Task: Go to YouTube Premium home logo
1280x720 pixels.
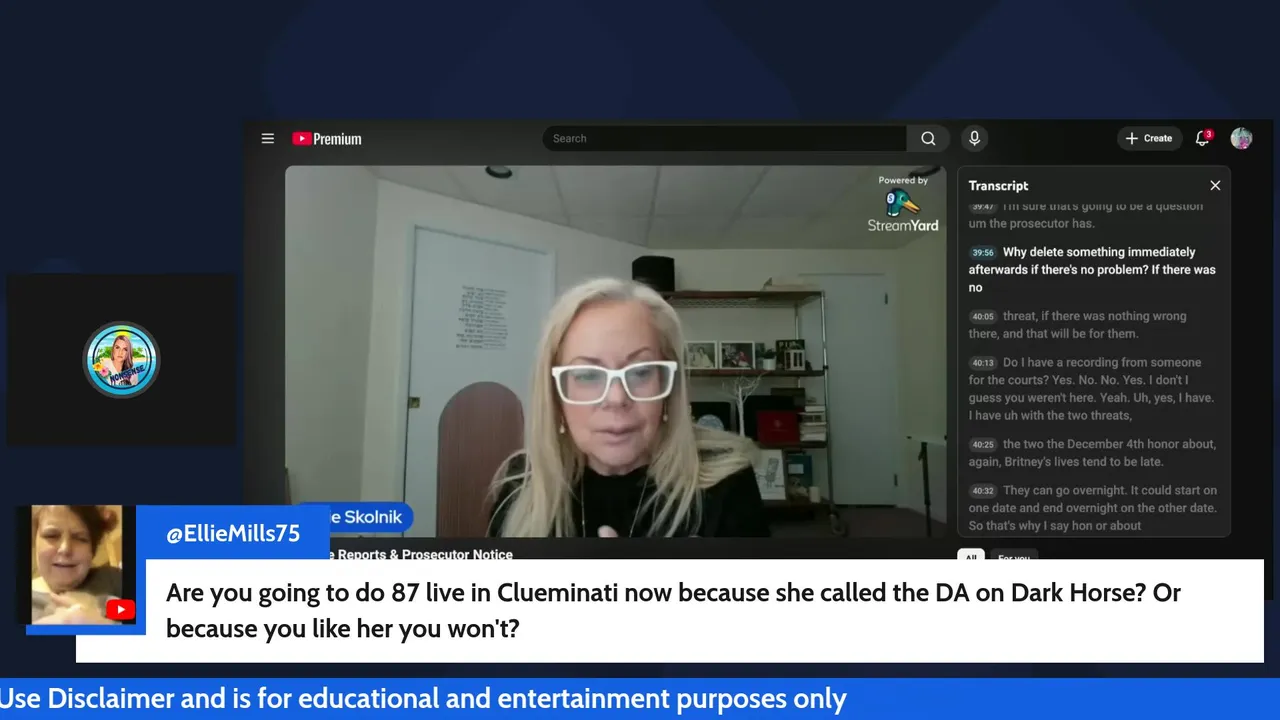Action: tap(327, 139)
